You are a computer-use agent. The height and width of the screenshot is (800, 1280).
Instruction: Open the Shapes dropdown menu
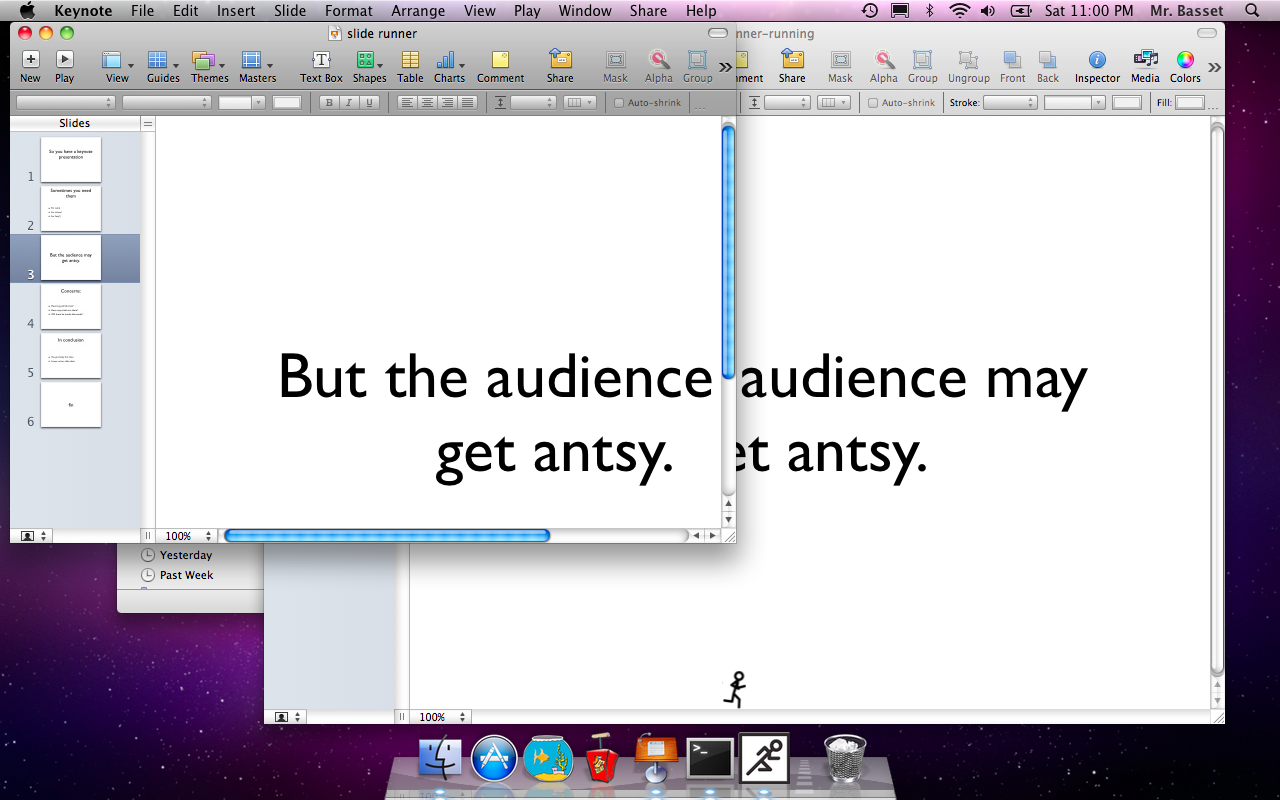(x=368, y=61)
